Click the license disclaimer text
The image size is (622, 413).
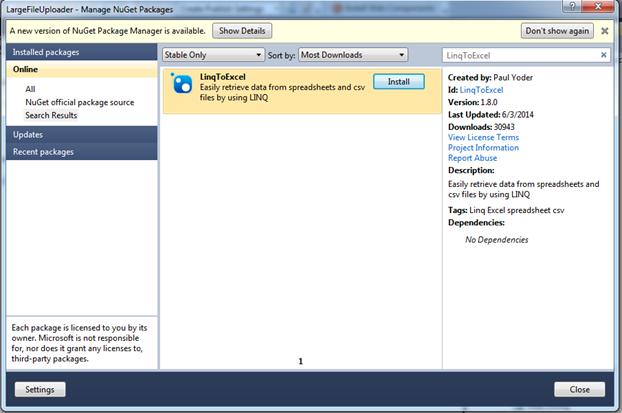(x=79, y=343)
